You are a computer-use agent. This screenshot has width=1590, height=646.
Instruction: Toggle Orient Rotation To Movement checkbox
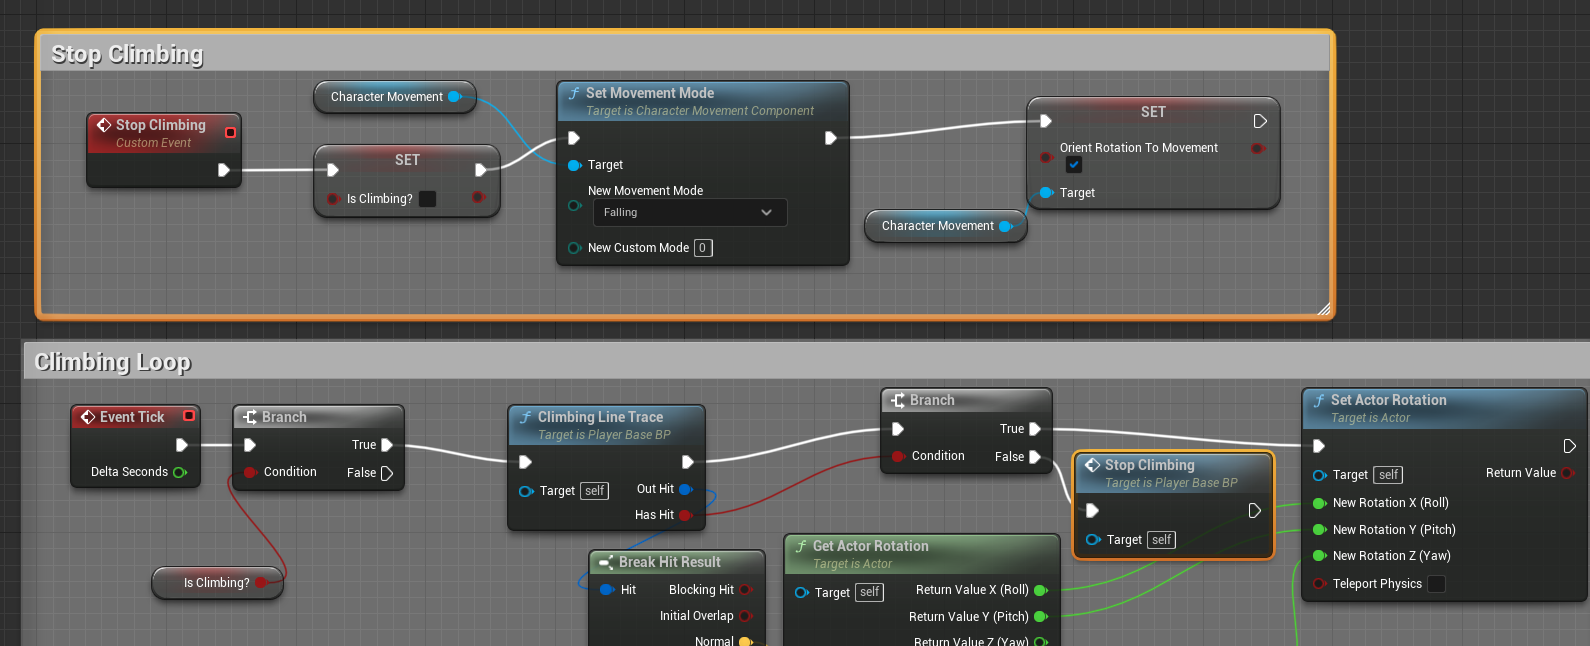tap(1074, 165)
